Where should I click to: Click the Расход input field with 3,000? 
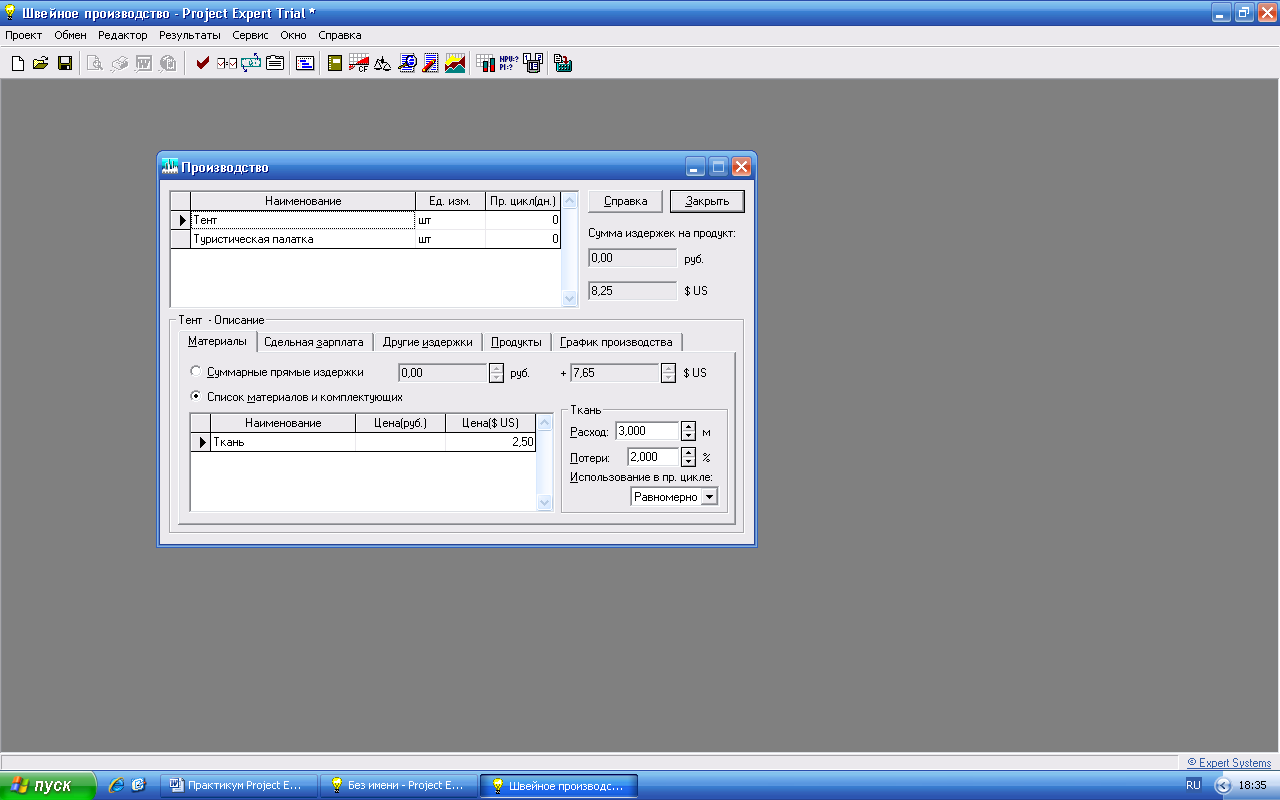click(x=647, y=431)
